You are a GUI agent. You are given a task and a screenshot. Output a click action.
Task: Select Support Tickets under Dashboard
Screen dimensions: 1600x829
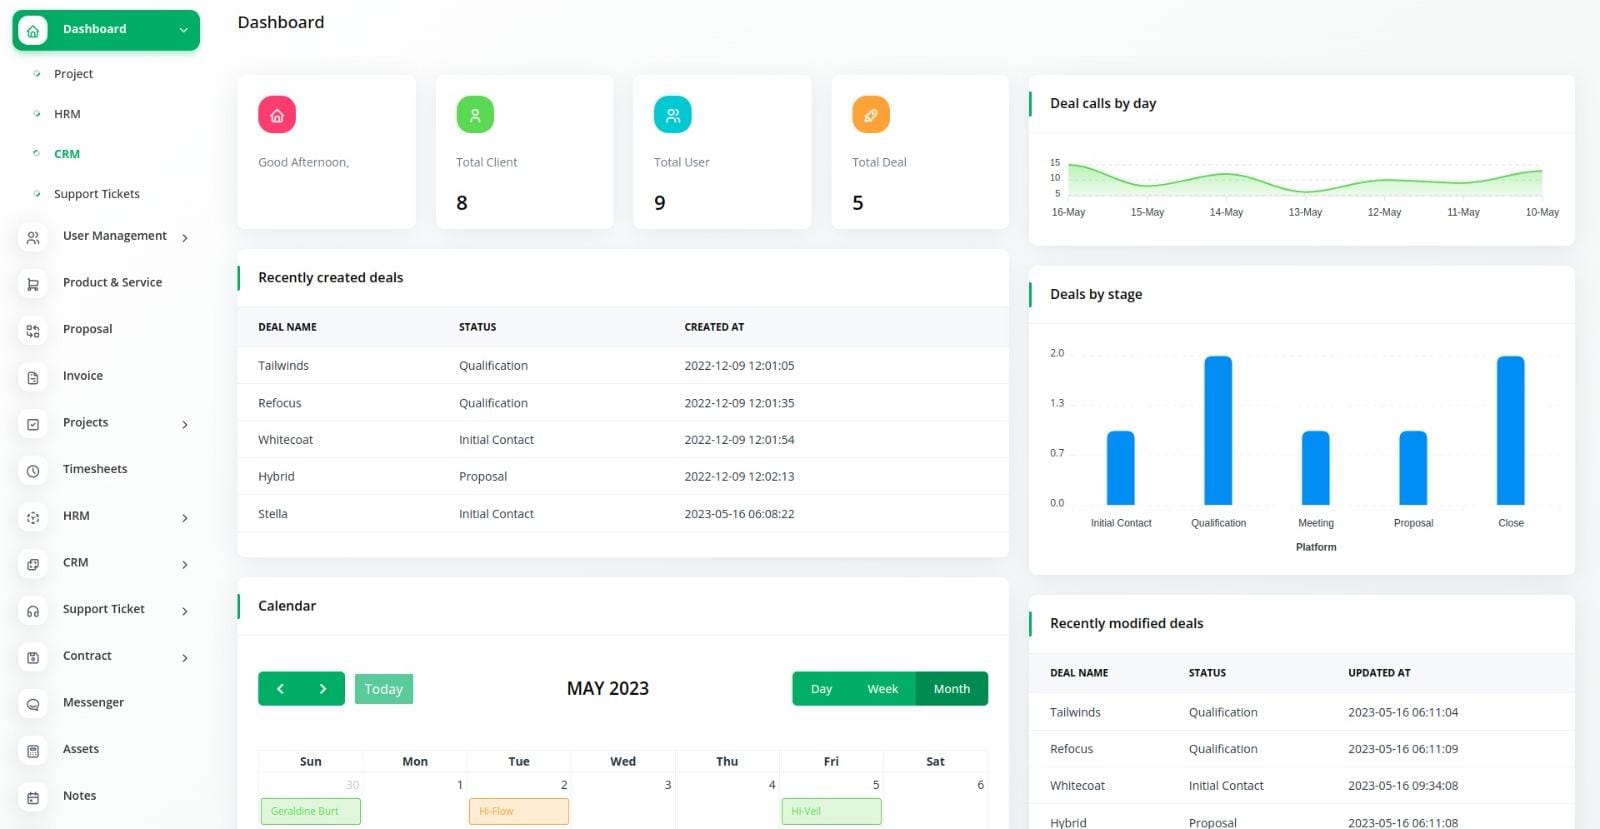(x=97, y=194)
